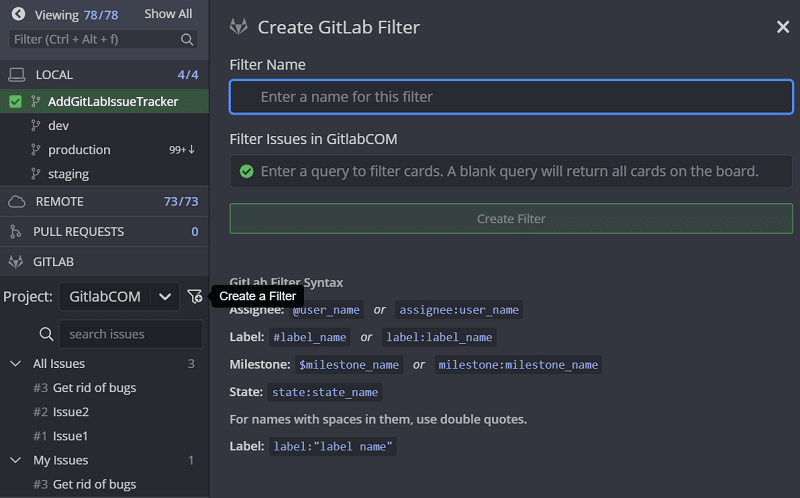Click the GitLab fox icon in sidebar
The height and width of the screenshot is (498, 800).
[16, 262]
